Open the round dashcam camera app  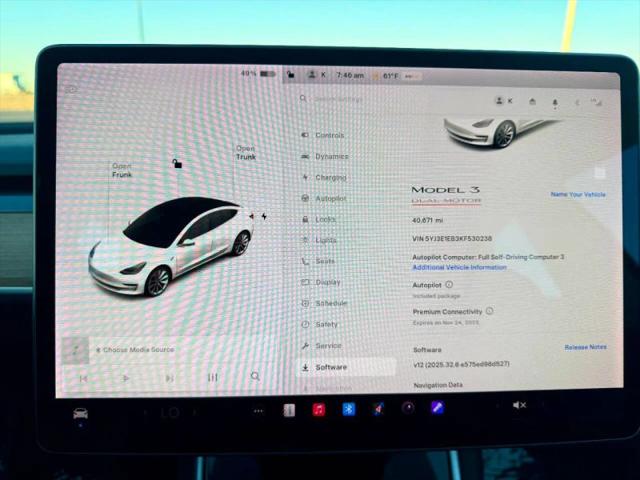pyautogui.click(x=408, y=407)
